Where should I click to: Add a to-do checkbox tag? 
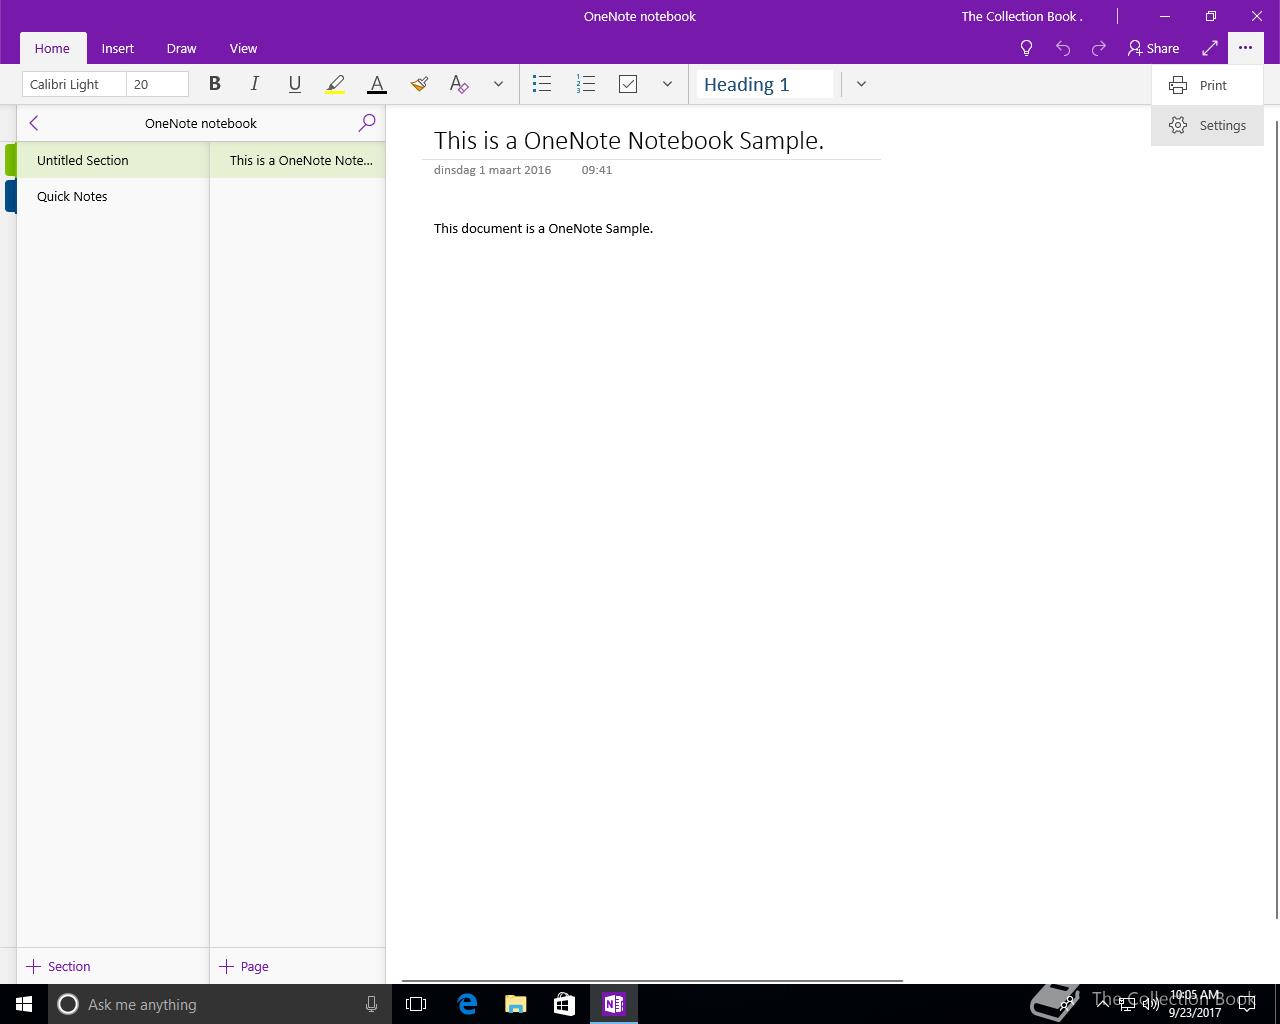point(628,84)
